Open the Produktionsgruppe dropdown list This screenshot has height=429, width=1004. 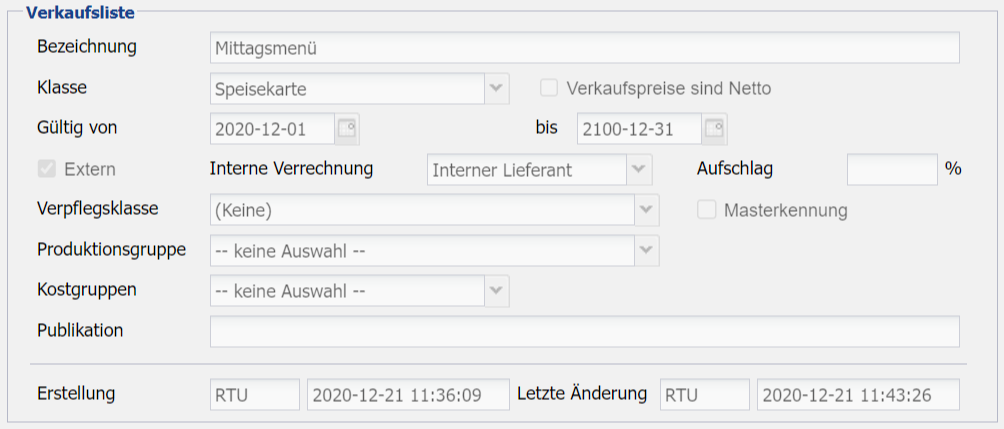pyautogui.click(x=647, y=250)
